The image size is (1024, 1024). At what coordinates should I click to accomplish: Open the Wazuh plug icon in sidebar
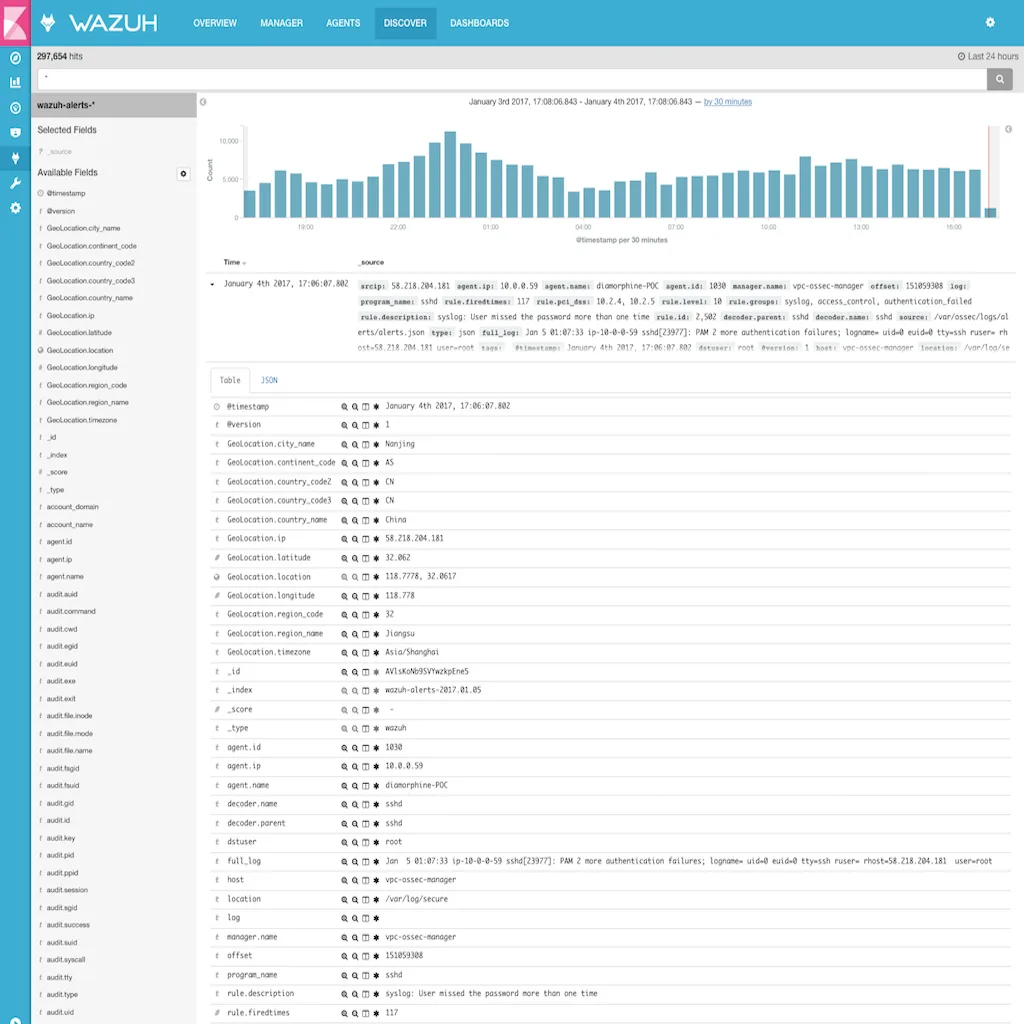point(15,157)
